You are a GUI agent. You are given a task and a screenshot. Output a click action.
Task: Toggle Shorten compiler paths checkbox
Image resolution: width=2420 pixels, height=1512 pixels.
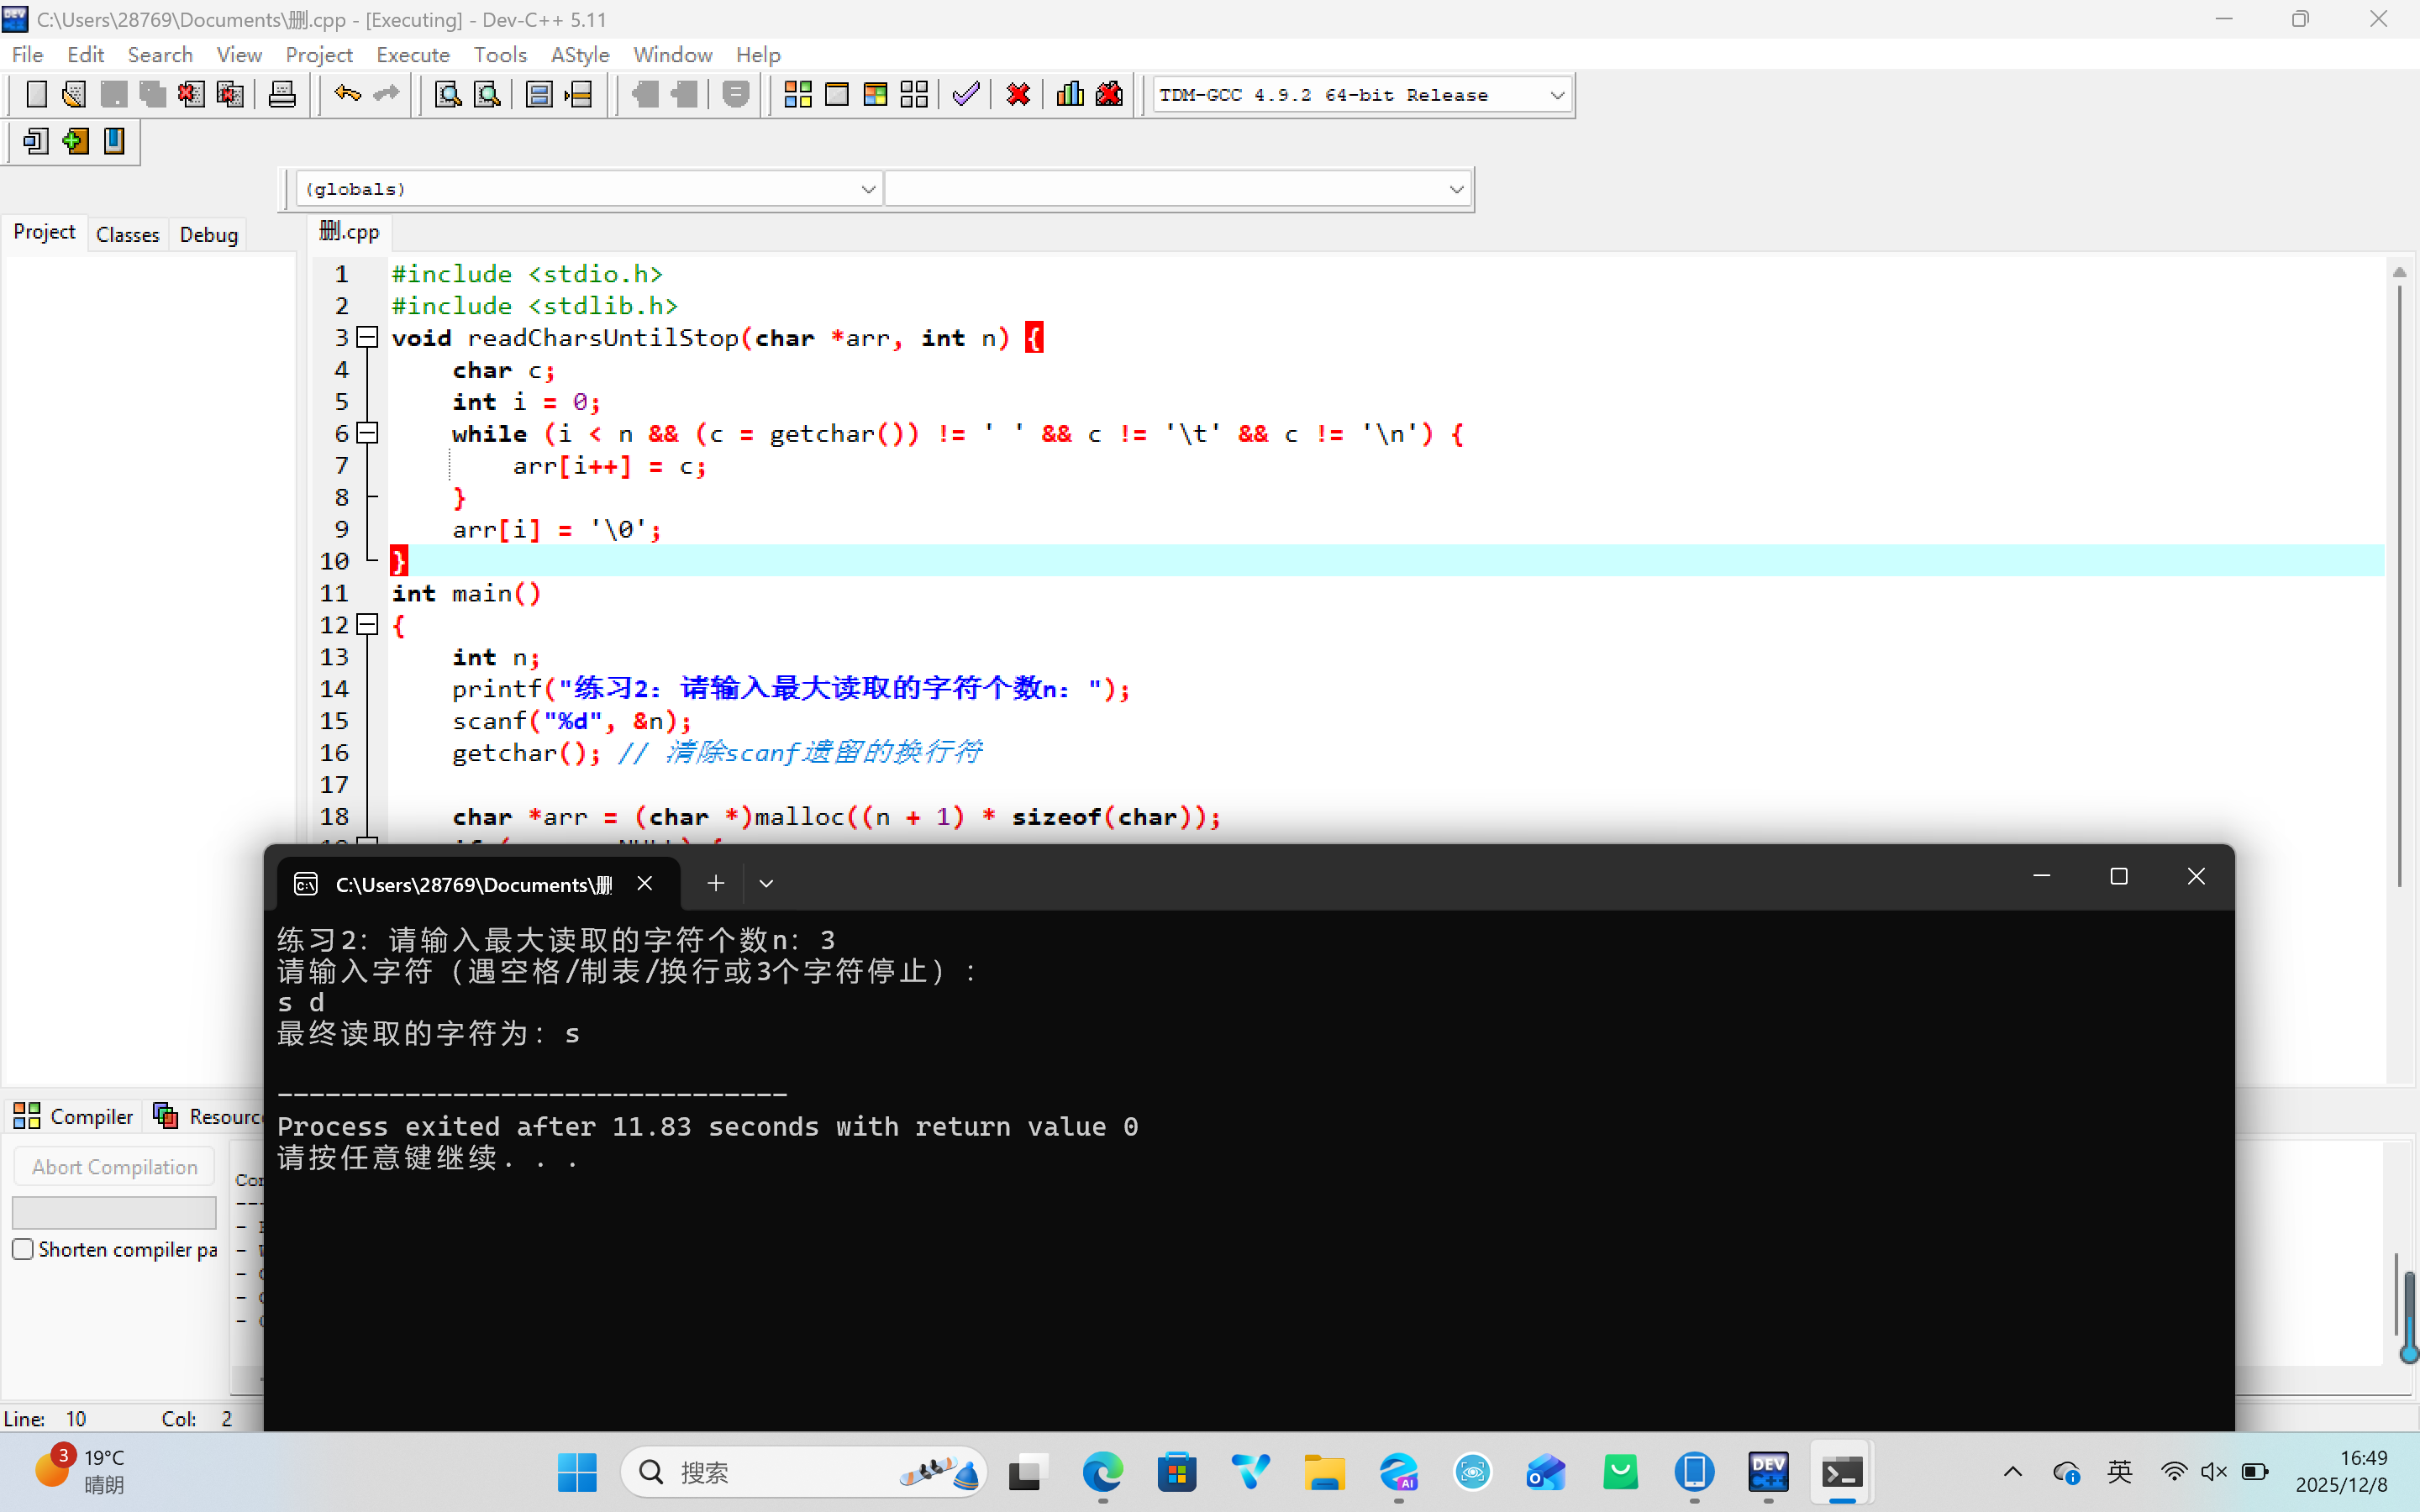(23, 1249)
